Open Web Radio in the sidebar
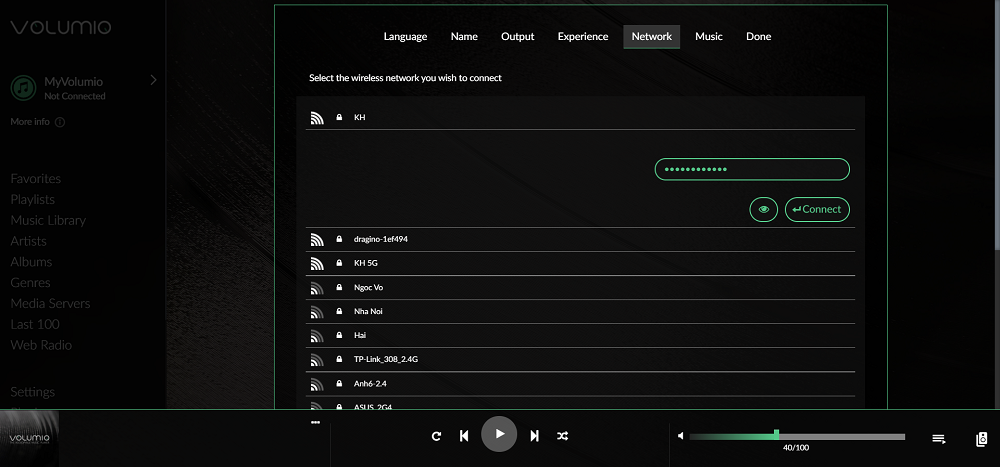 (41, 345)
